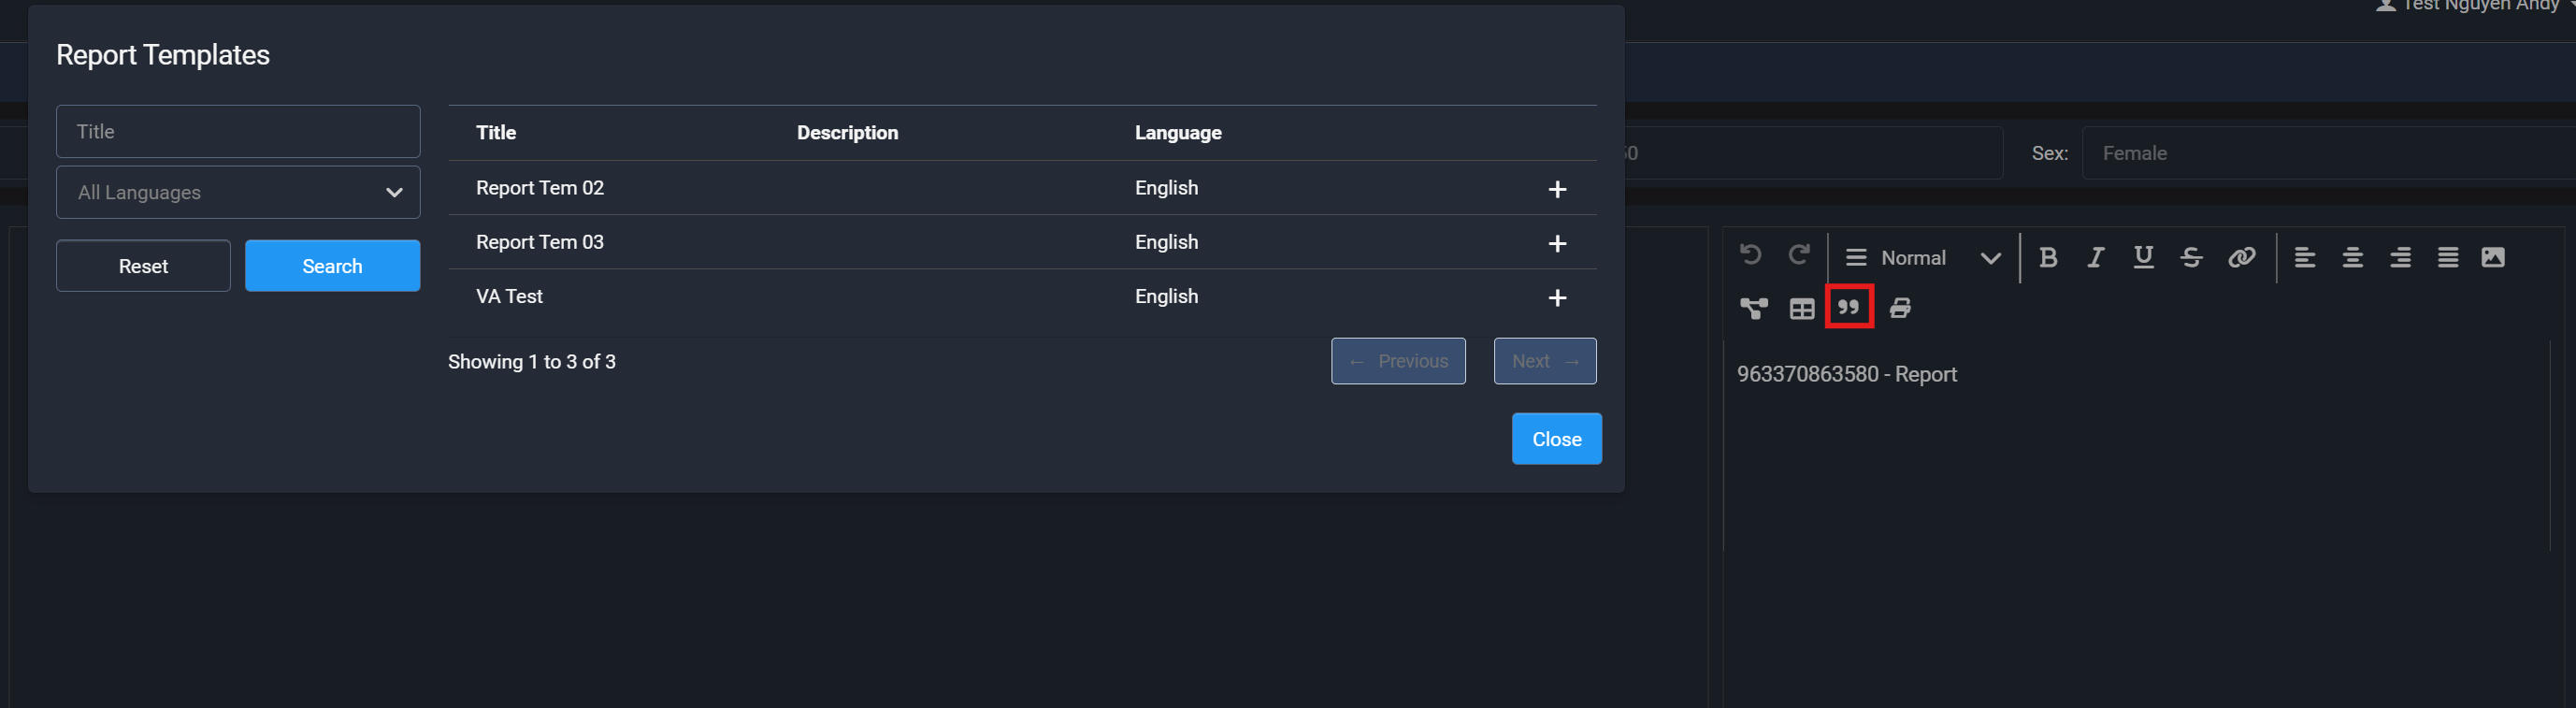Select the Report Tem 03 row title

[x=540, y=242]
